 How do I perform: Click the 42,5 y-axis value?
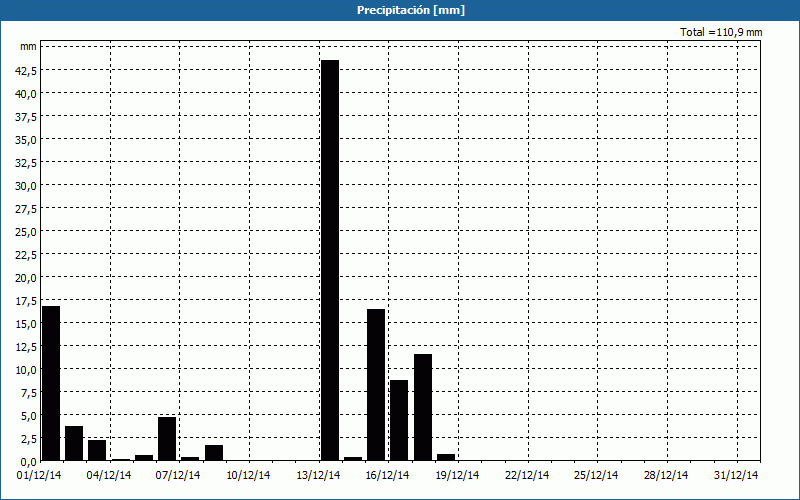click(26, 71)
